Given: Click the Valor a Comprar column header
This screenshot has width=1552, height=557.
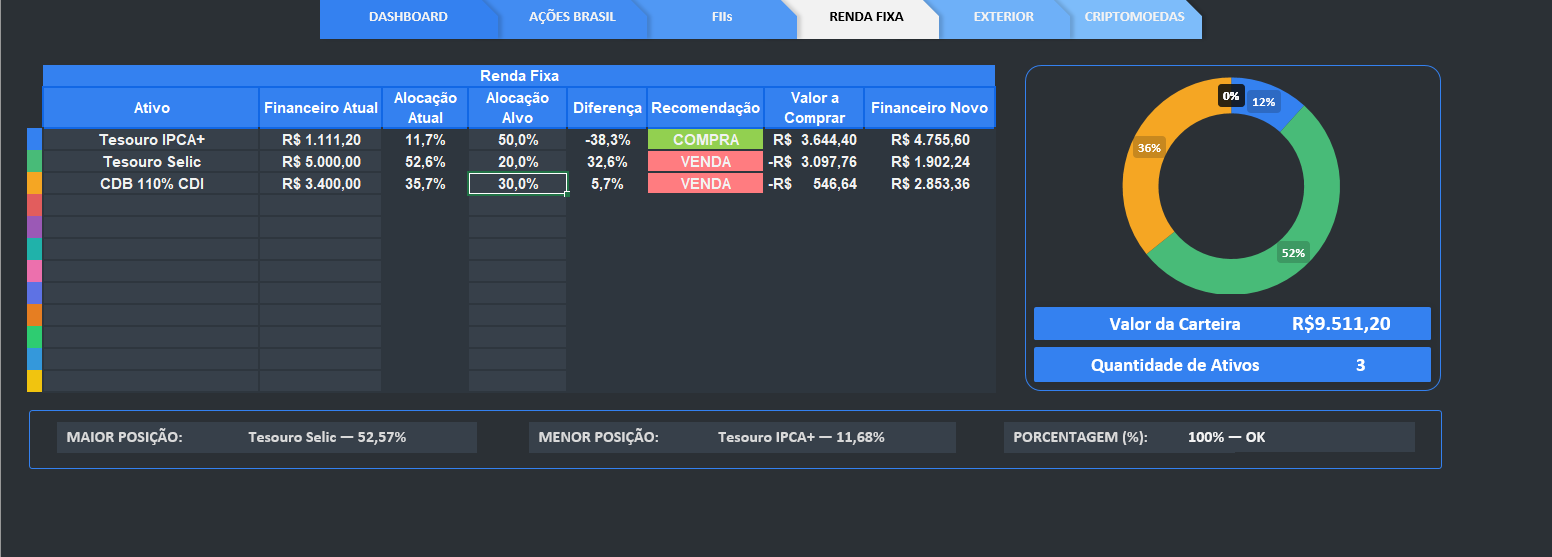Looking at the screenshot, I should (x=814, y=108).
